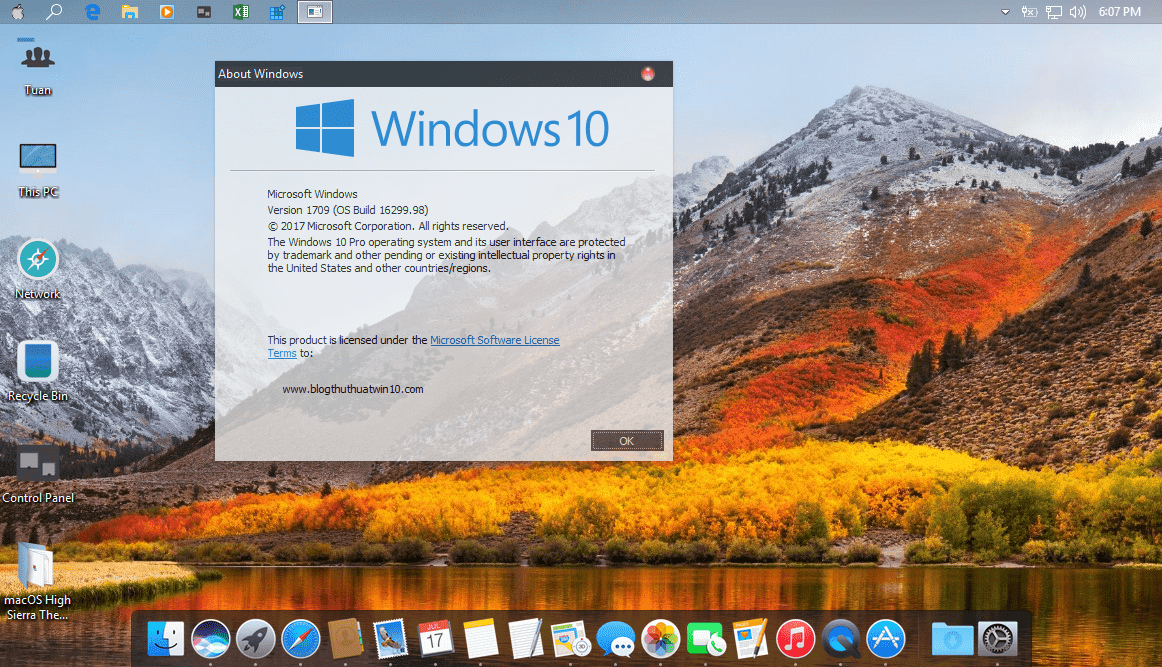Open QuickTime Player in the dock
The image size is (1162, 667).
click(x=840, y=639)
